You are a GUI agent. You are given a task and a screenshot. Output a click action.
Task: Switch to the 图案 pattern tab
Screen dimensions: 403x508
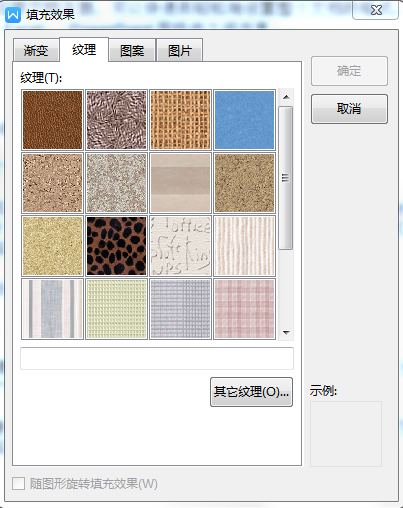coord(132,51)
